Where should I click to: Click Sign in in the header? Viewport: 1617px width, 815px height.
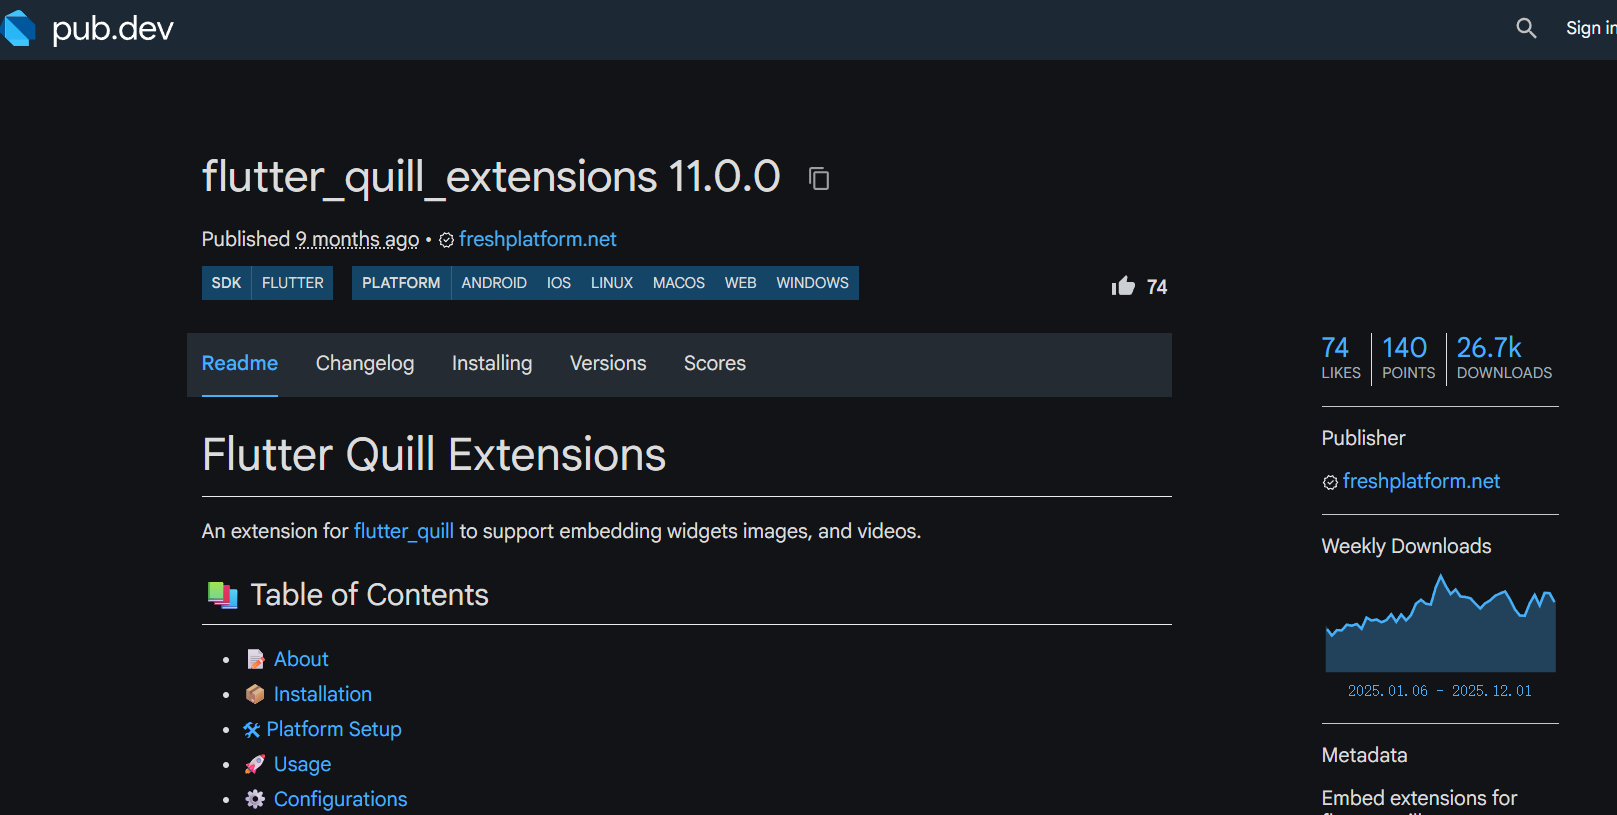click(1589, 28)
